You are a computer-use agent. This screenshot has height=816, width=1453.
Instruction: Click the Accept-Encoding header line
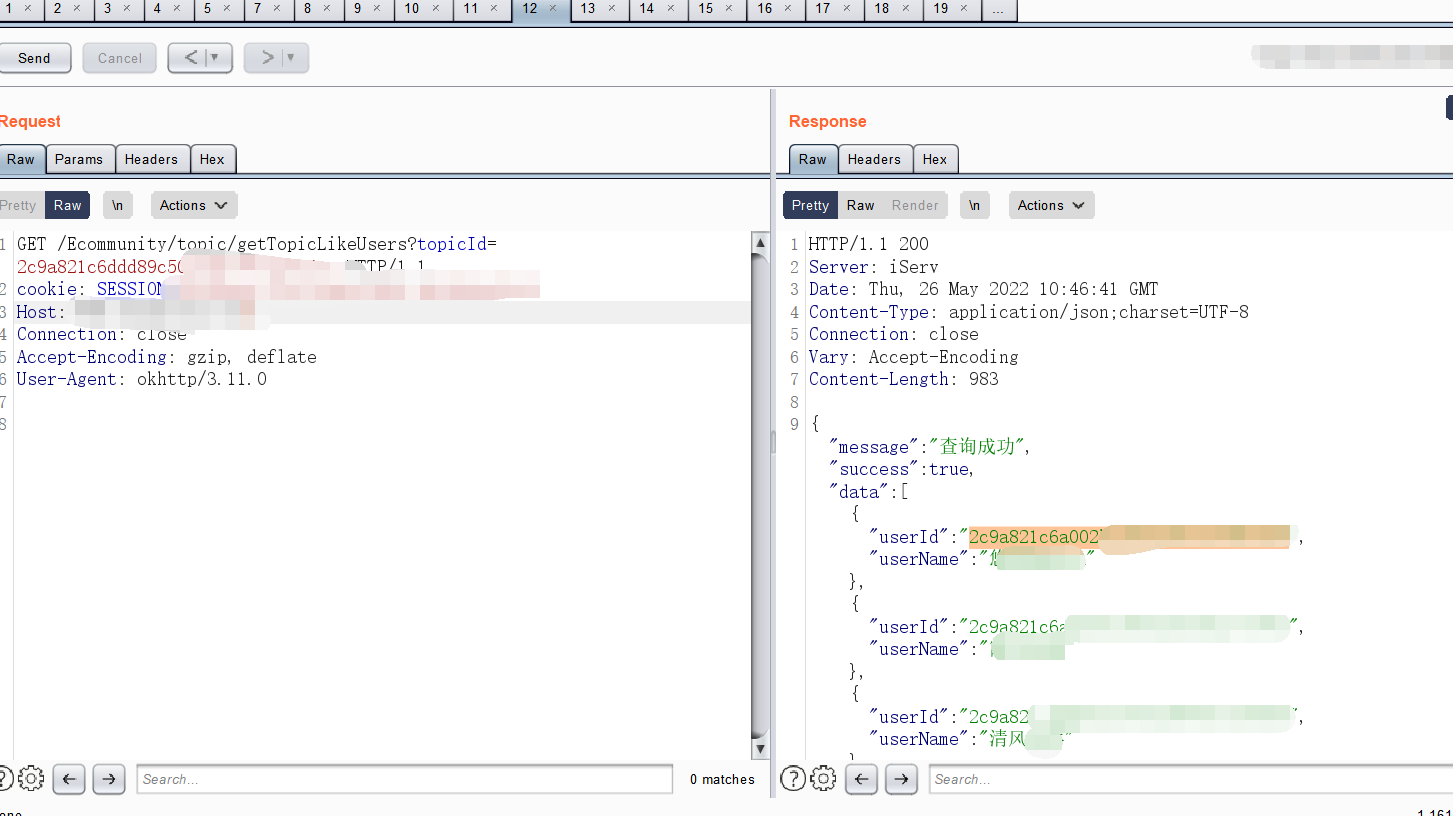167,357
